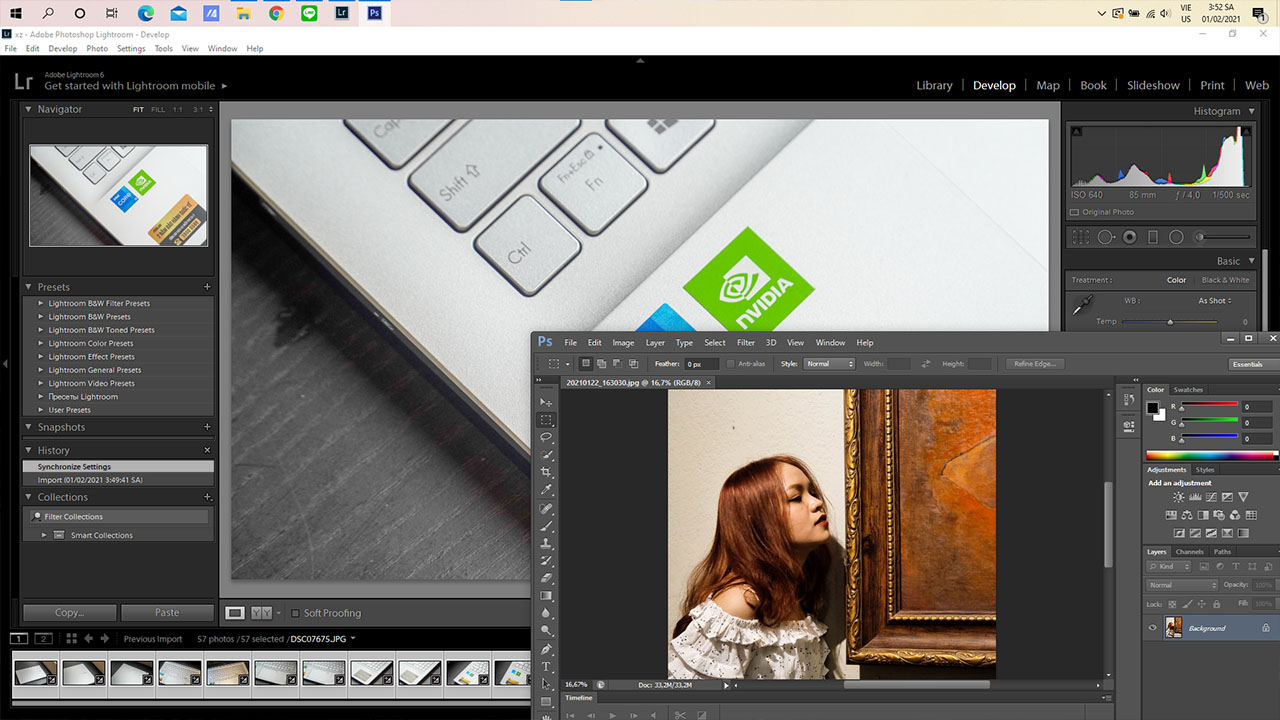Expand Lightroom Color Presets folder
The height and width of the screenshot is (720, 1280).
pyautogui.click(x=41, y=343)
